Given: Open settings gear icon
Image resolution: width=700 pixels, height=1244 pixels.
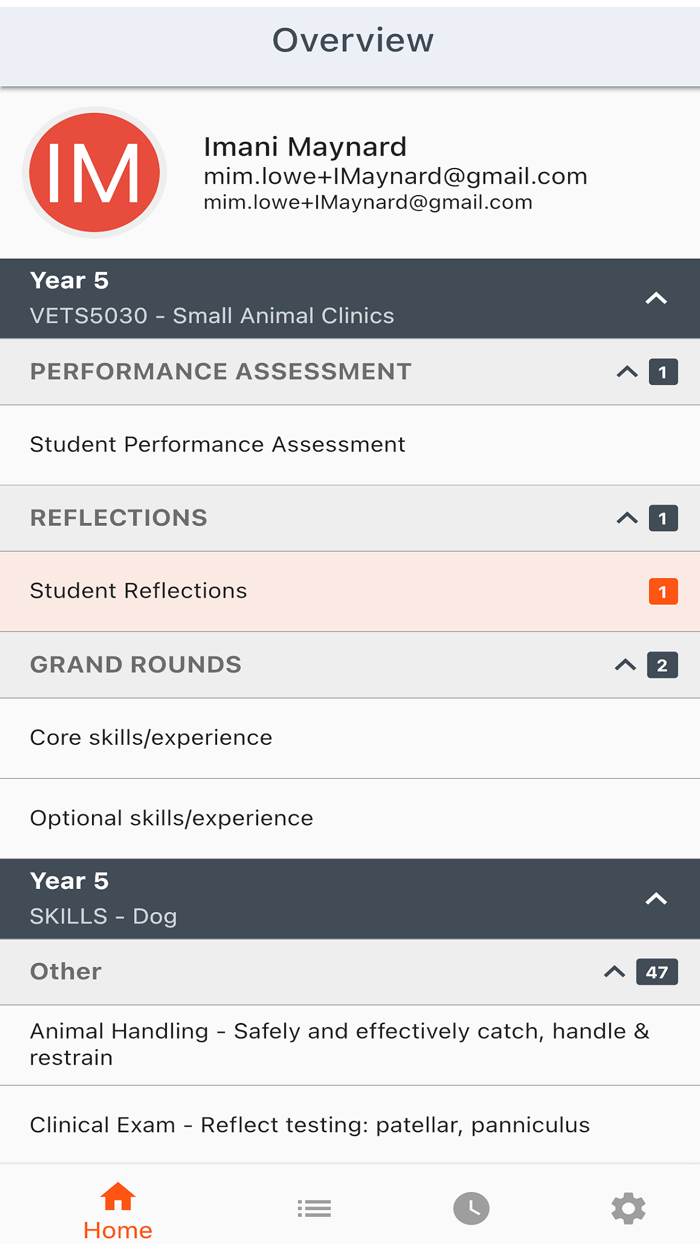Looking at the screenshot, I should [x=628, y=1209].
